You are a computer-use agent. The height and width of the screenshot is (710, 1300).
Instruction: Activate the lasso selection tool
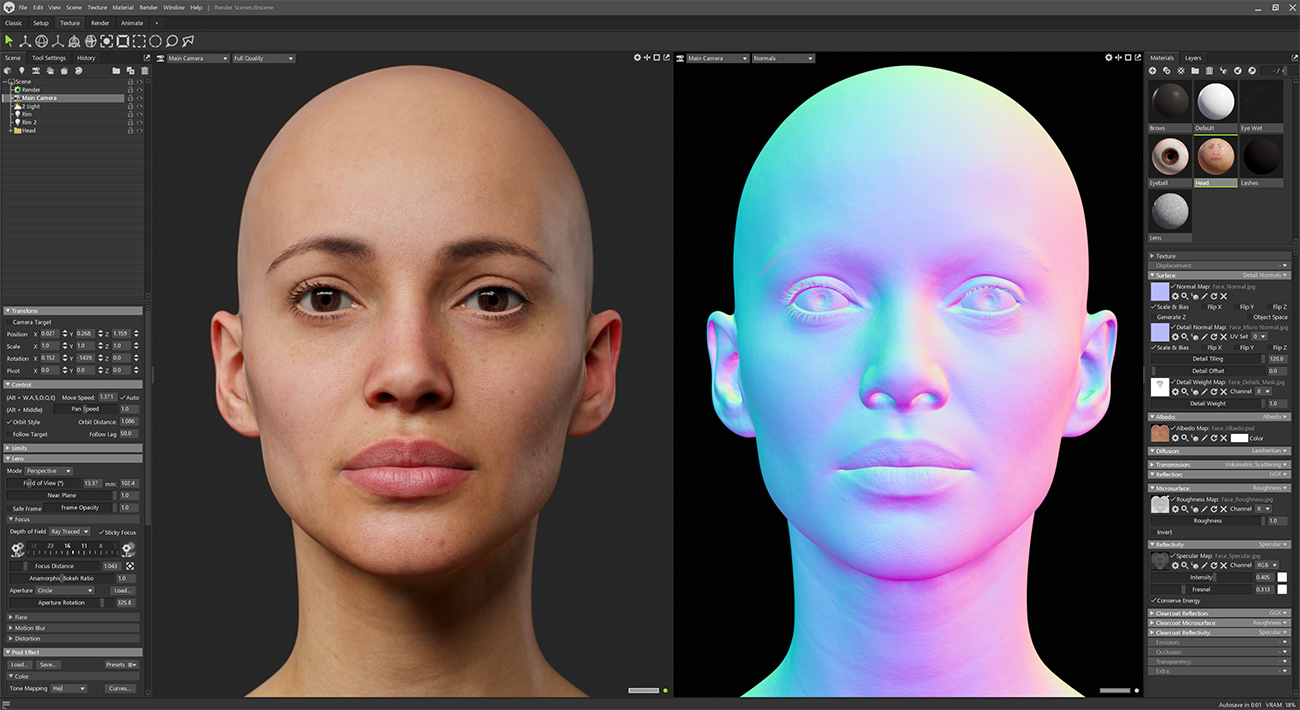coord(170,42)
